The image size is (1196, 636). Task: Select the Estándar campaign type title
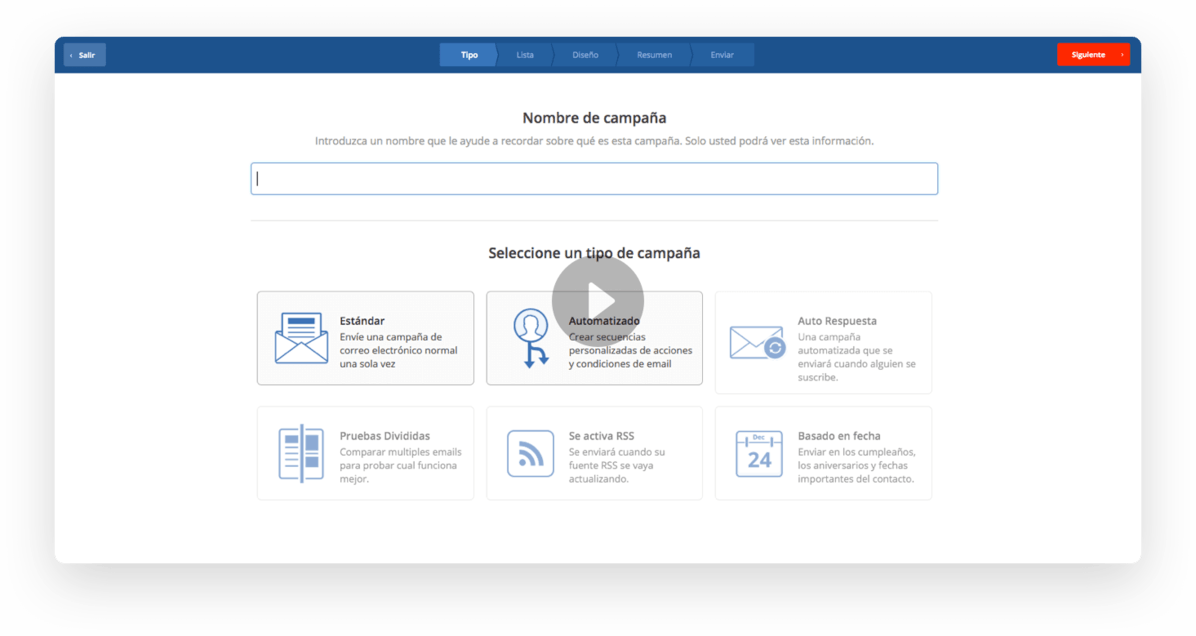[362, 321]
